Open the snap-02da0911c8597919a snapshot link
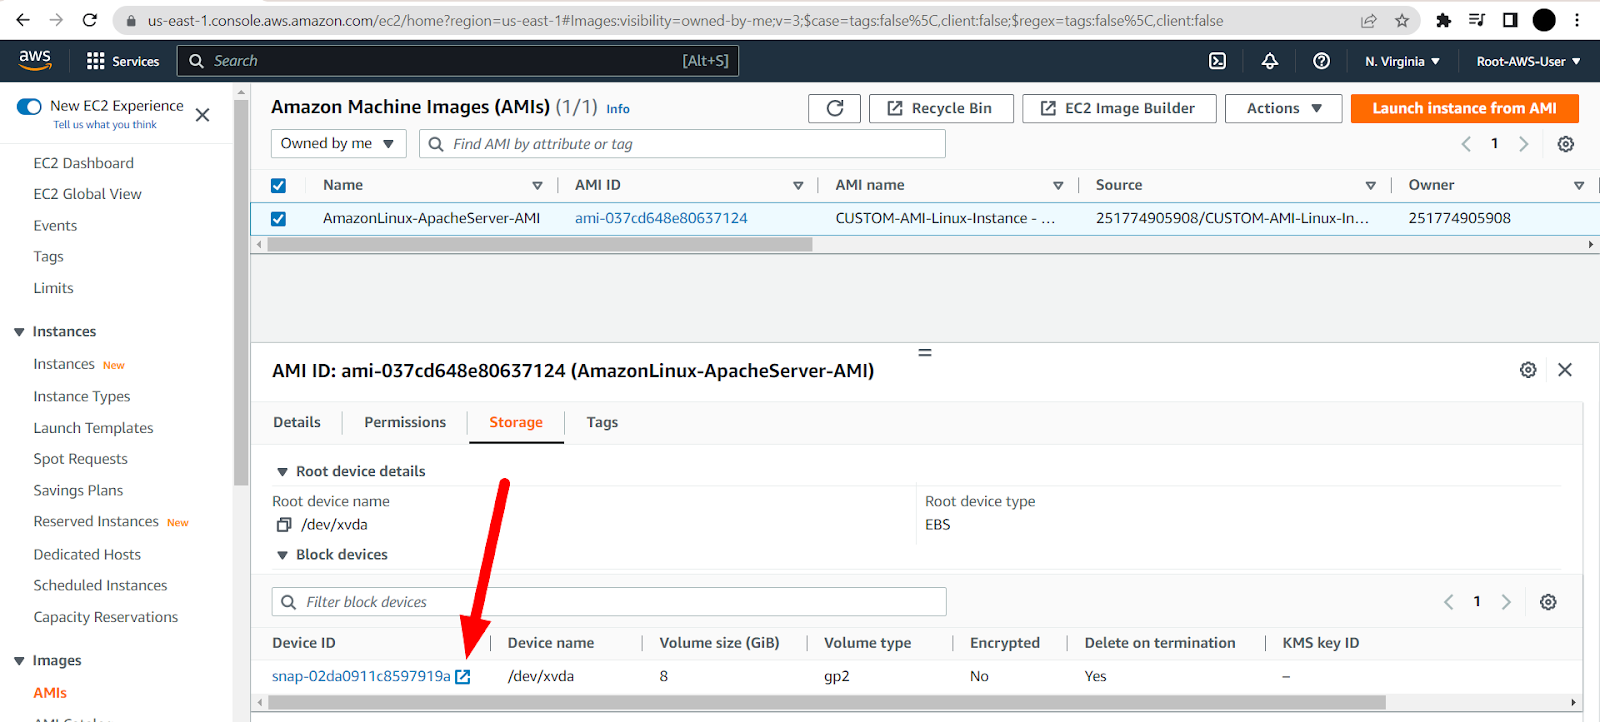The image size is (1600, 722). (x=361, y=677)
